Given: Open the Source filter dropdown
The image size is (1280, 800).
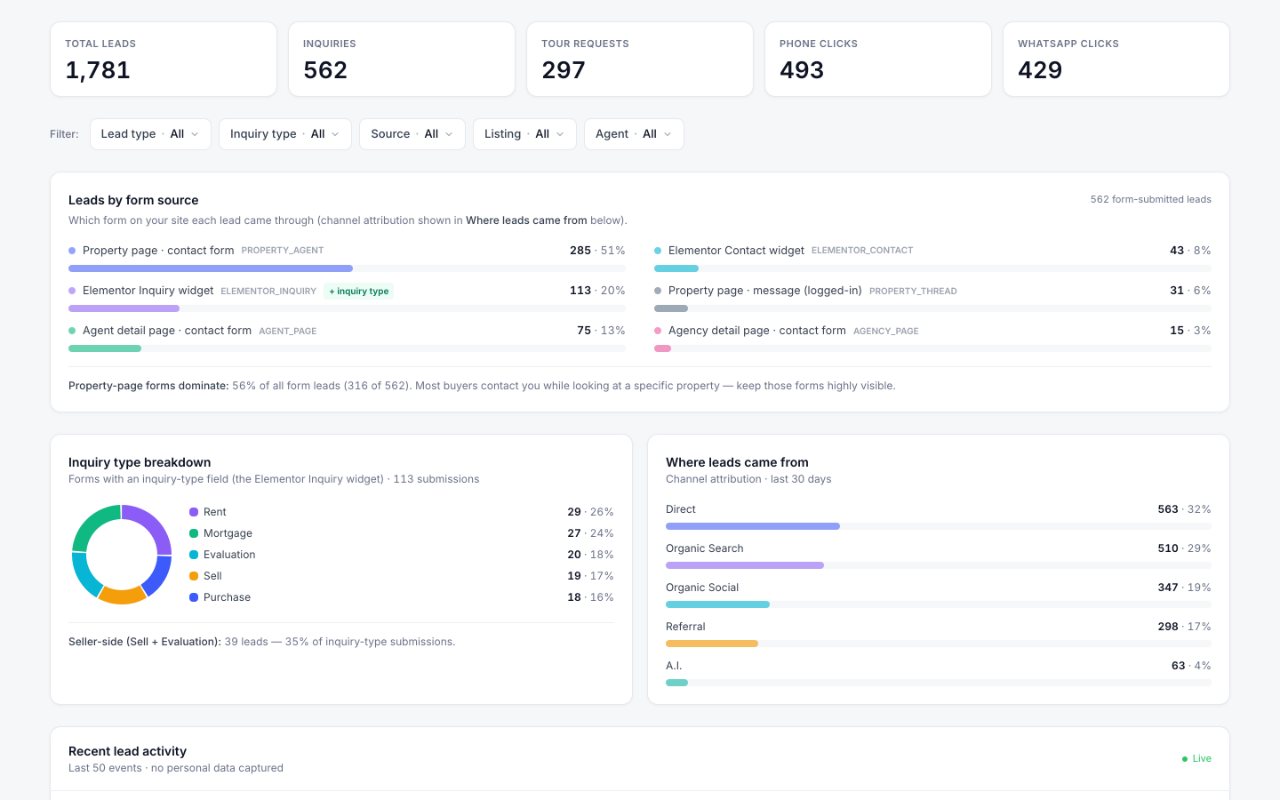Looking at the screenshot, I should click(412, 134).
